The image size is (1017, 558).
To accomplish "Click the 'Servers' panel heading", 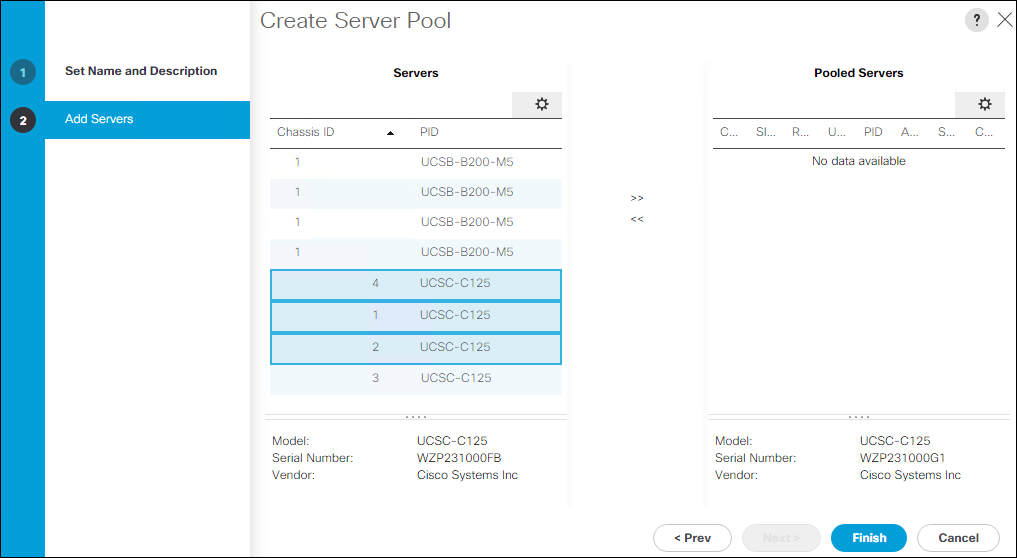I will (416, 73).
